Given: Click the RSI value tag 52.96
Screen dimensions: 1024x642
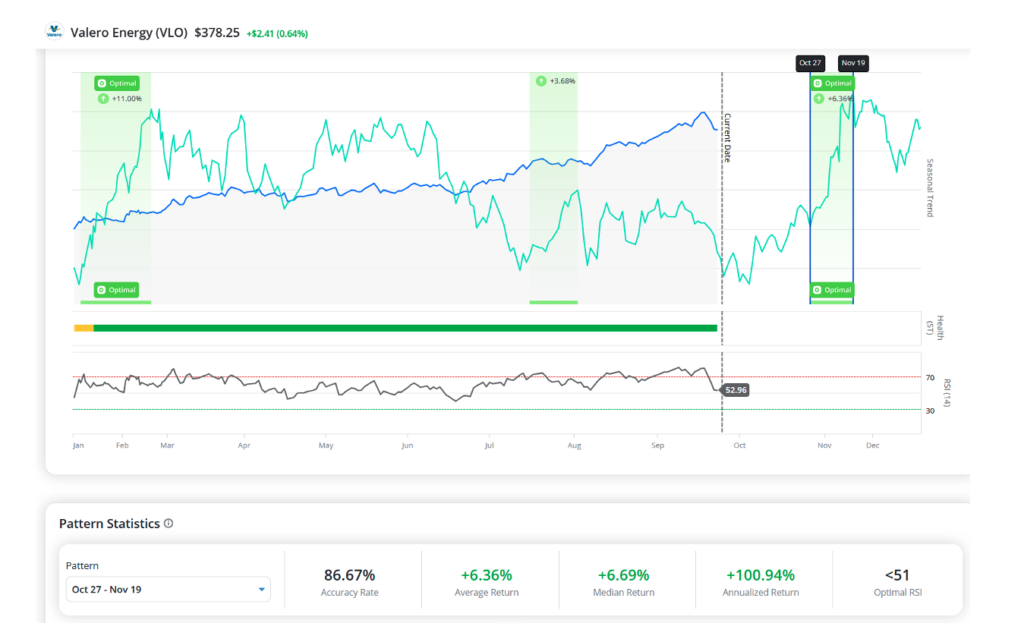Looking at the screenshot, I should coord(735,390).
